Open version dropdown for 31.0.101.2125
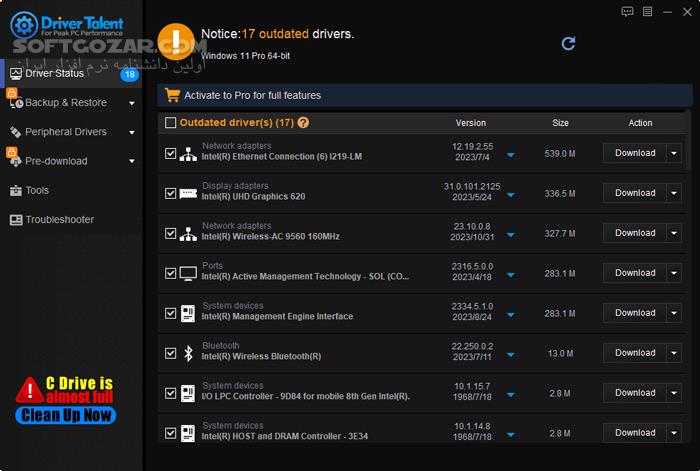The width and height of the screenshot is (700, 471). coord(511,195)
